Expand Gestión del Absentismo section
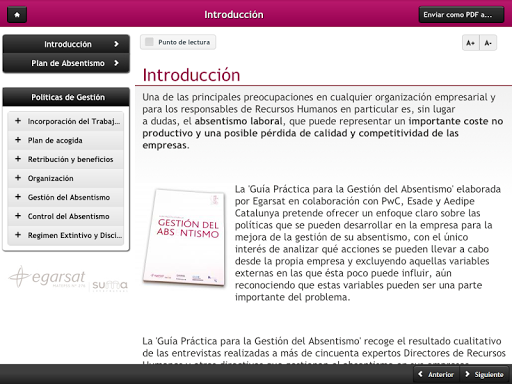512x384 pixels. pos(66,197)
